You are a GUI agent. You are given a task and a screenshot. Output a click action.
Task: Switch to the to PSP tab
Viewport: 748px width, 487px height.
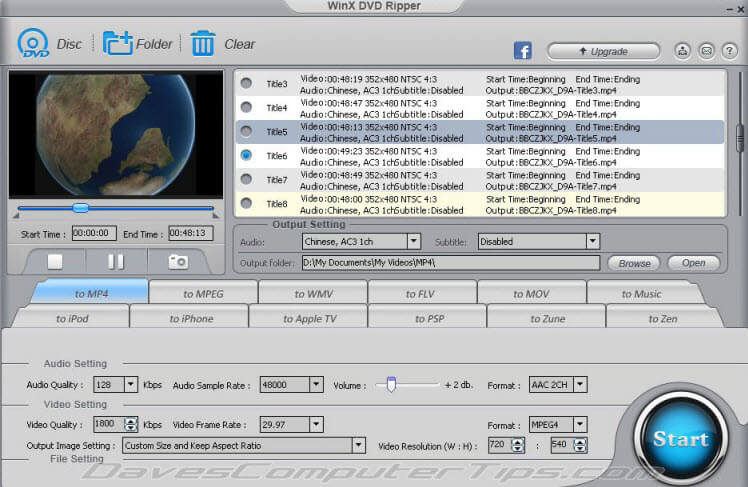coord(429,318)
